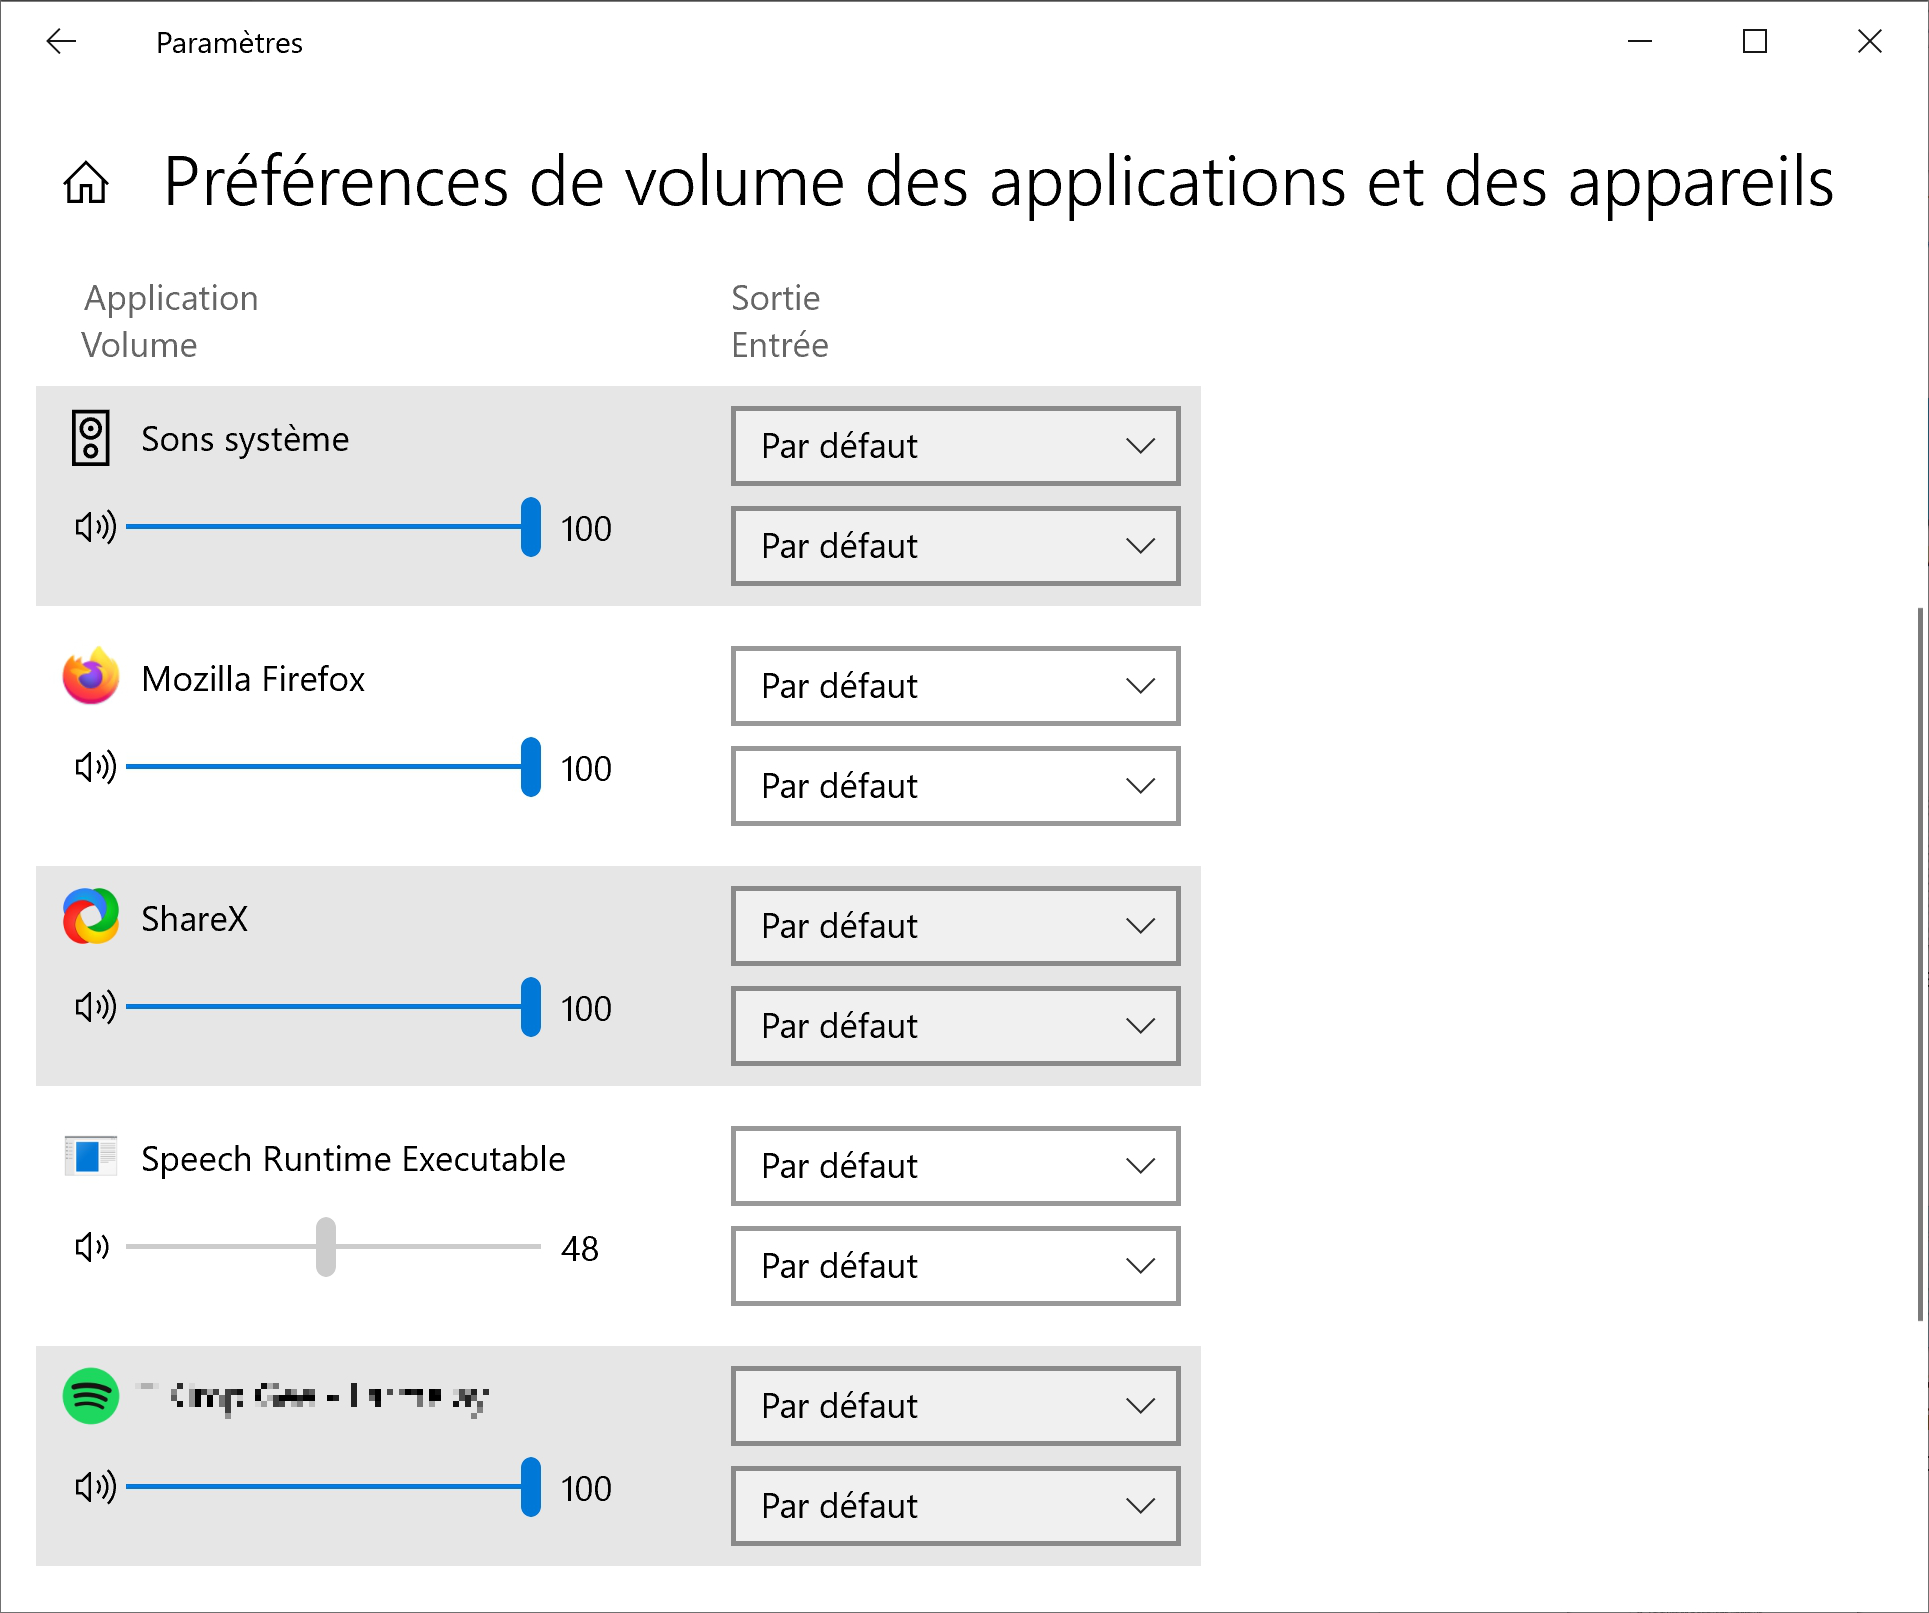Expand Spotify input device dropdown

(x=956, y=1506)
